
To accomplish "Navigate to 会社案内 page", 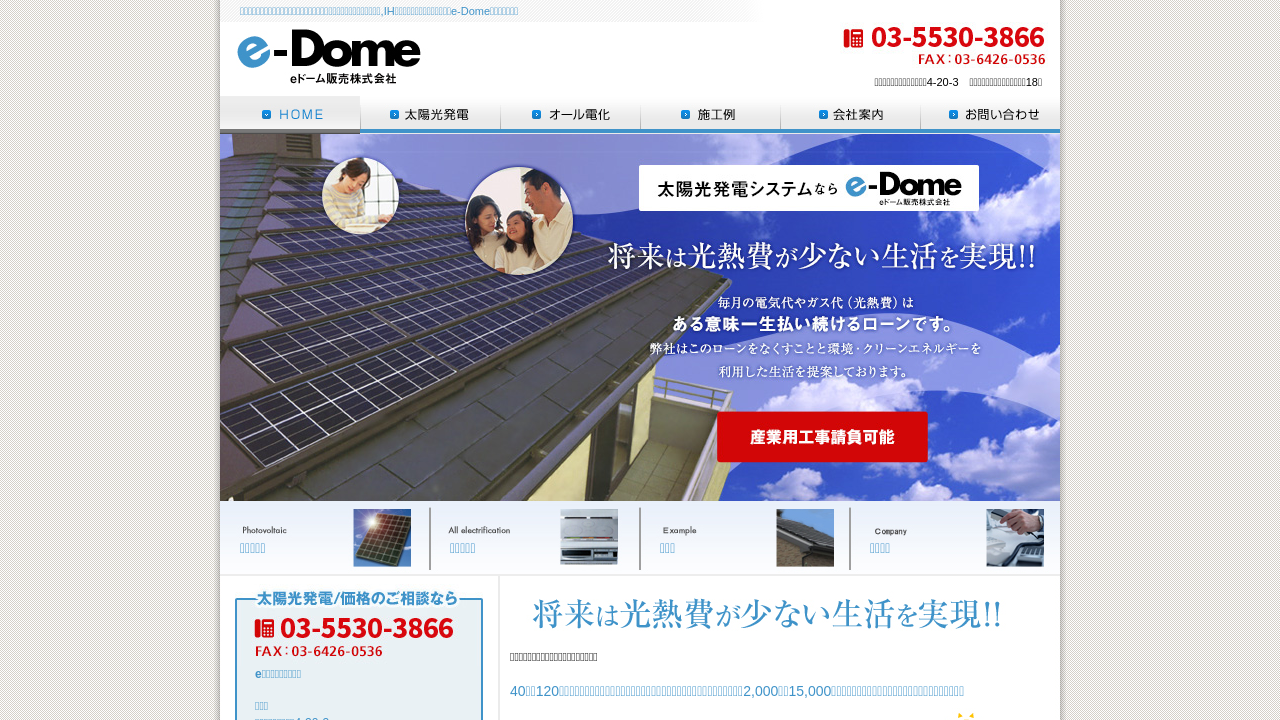I will point(850,114).
